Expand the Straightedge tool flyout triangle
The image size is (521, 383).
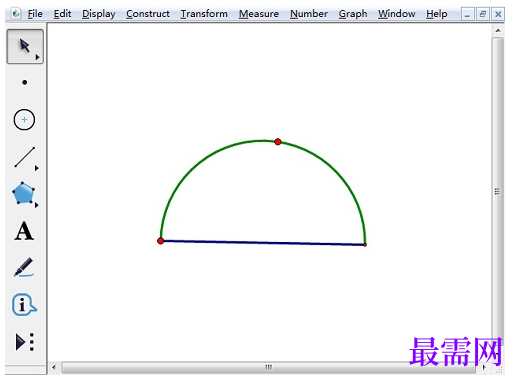pos(37,168)
